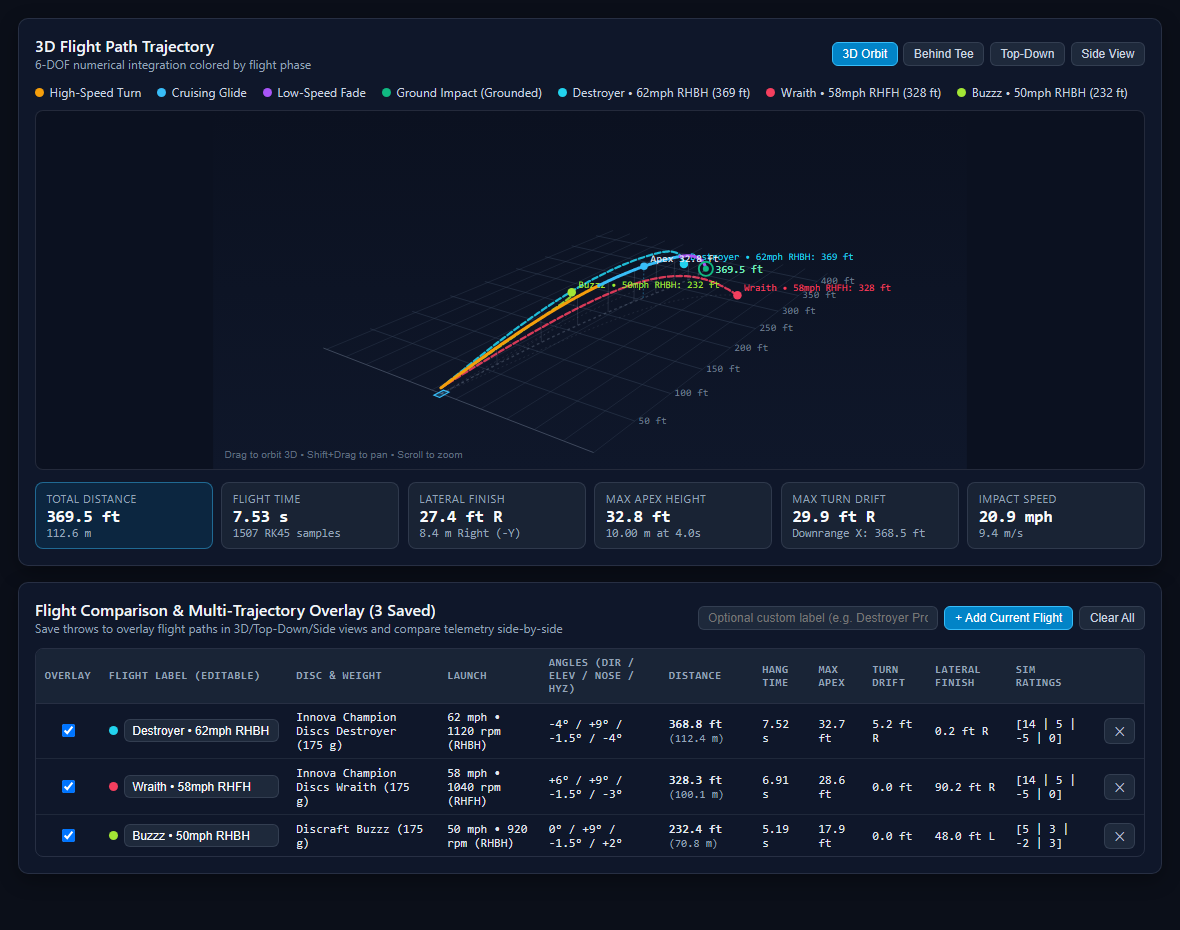Select the Total Distance stat card

coord(123,515)
